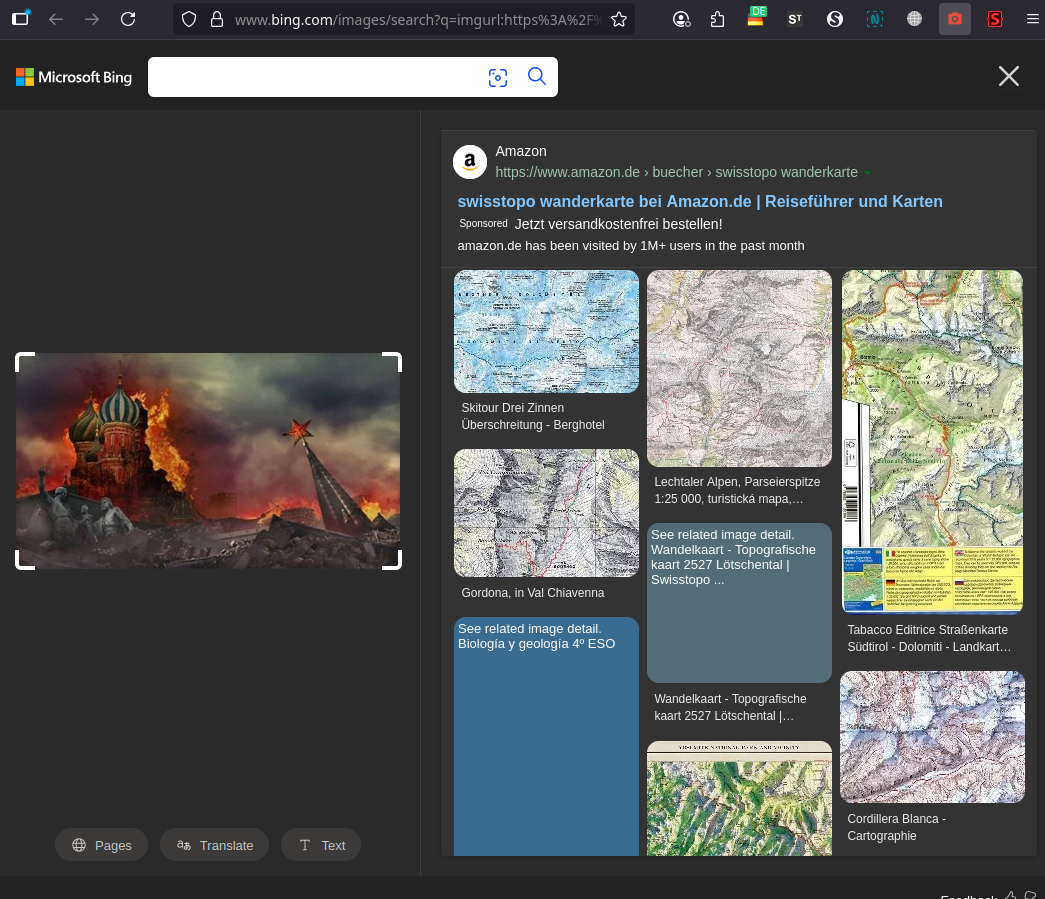The image size is (1045, 899).
Task: Switch to the Pages tab
Action: (101, 845)
